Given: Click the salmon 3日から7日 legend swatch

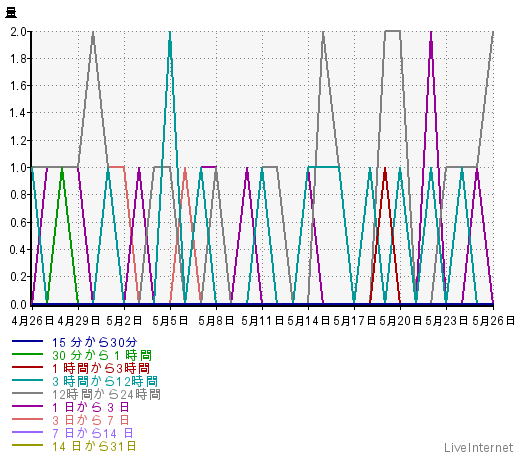Looking at the screenshot, I should click(27, 419).
